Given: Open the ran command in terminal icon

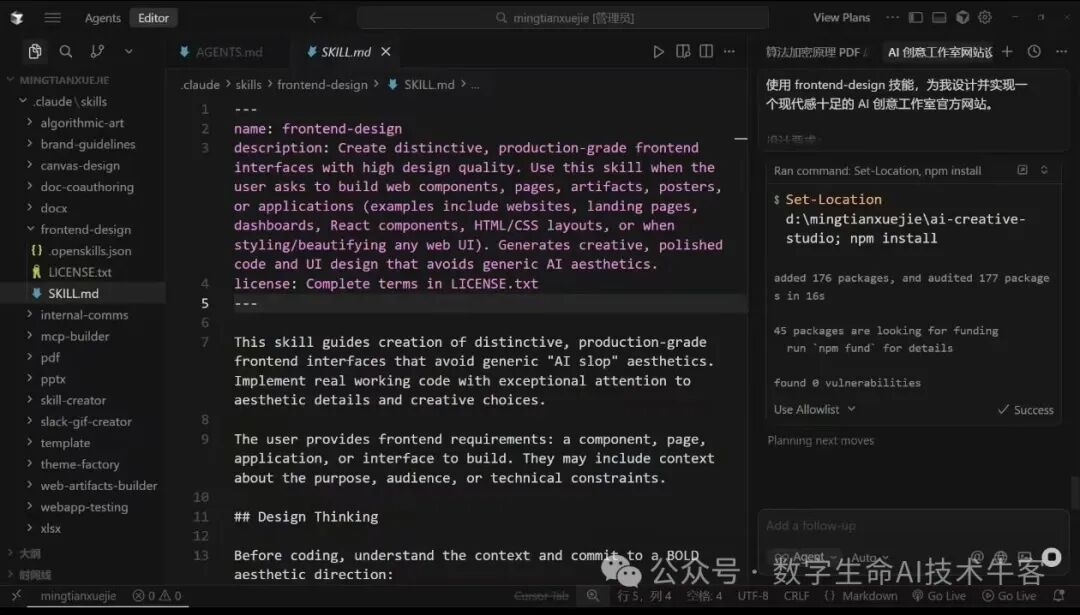Looking at the screenshot, I should [1023, 169].
